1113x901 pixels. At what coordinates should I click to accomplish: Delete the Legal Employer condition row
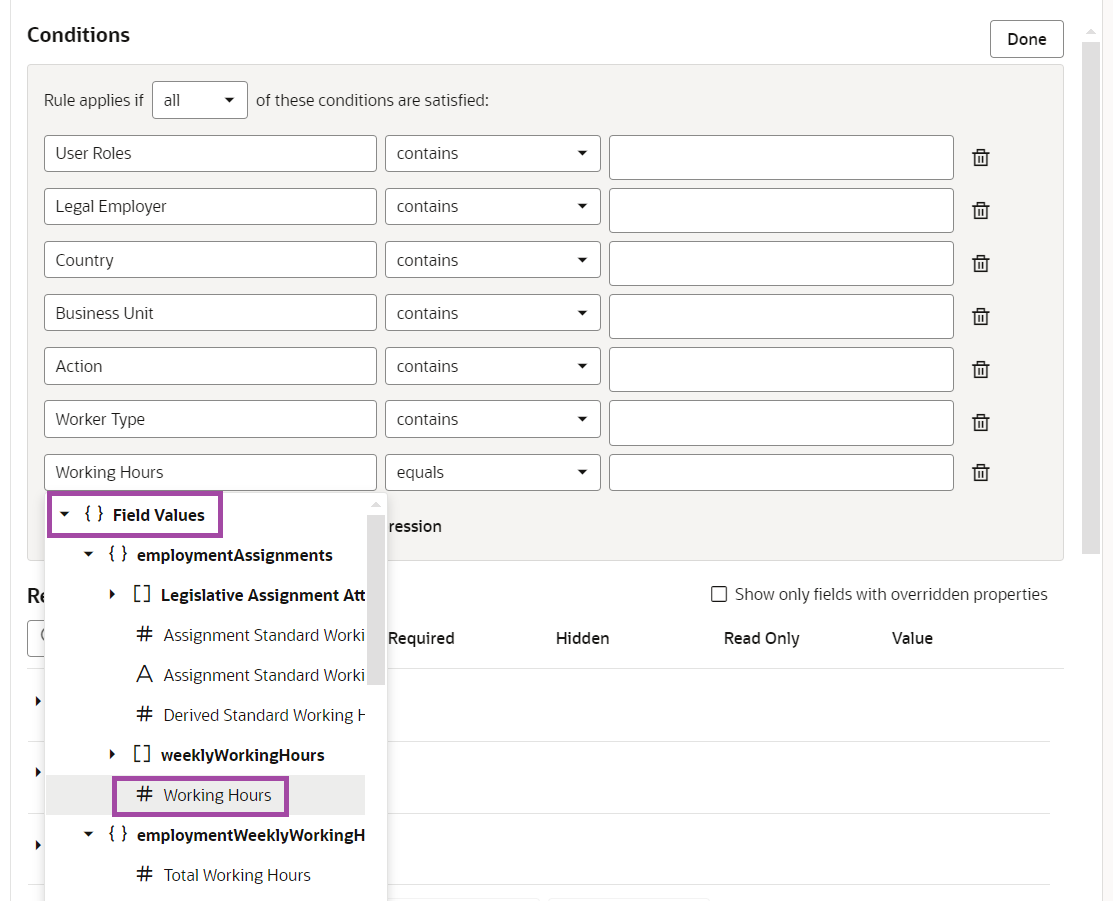tap(981, 211)
